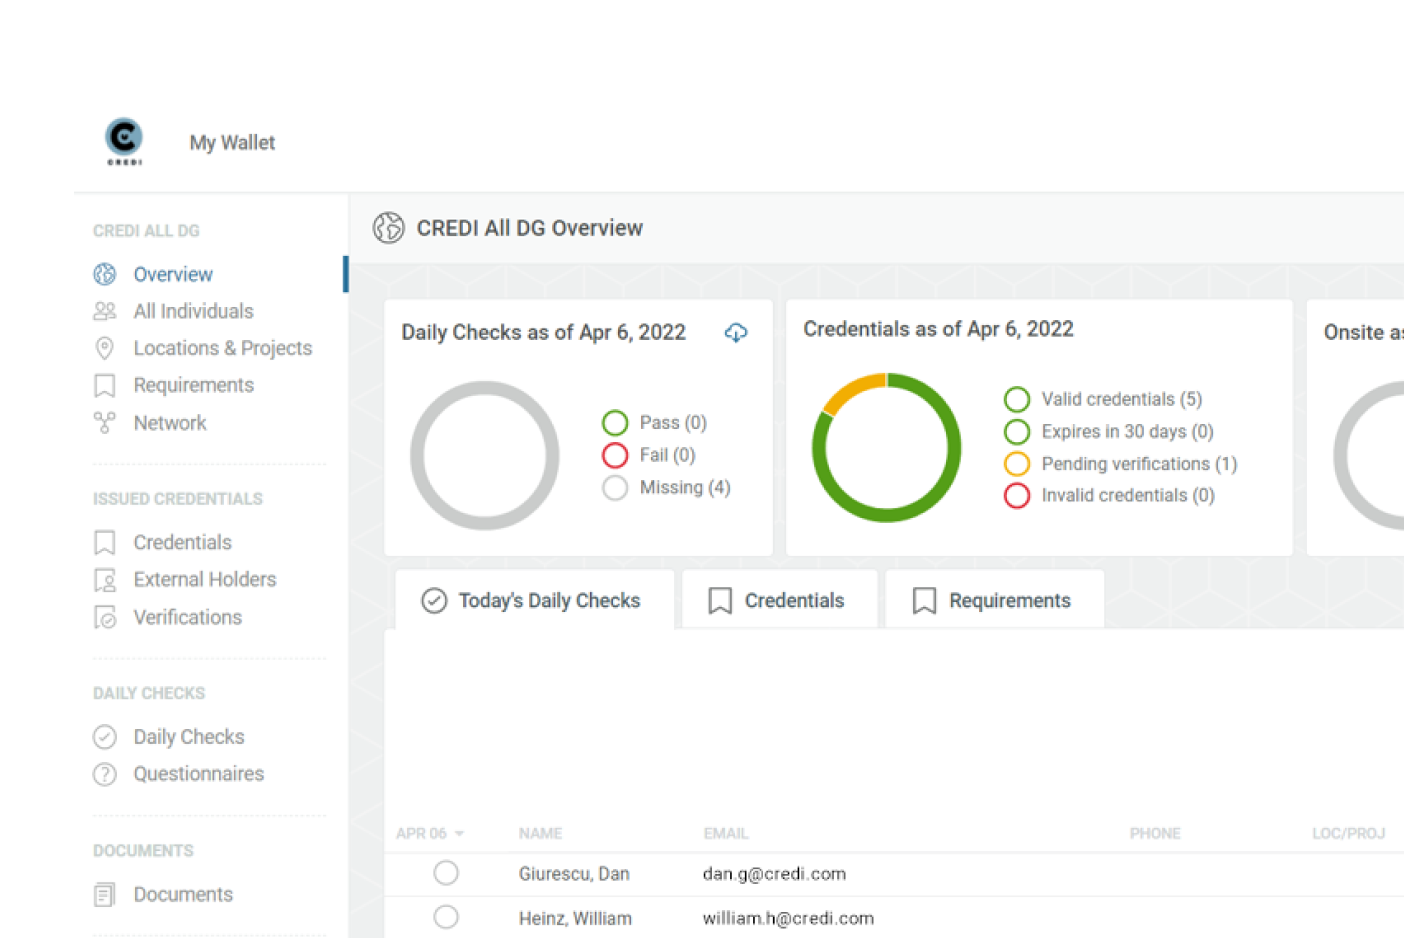
Task: Click the download icon on Daily Checks card
Action: click(737, 332)
